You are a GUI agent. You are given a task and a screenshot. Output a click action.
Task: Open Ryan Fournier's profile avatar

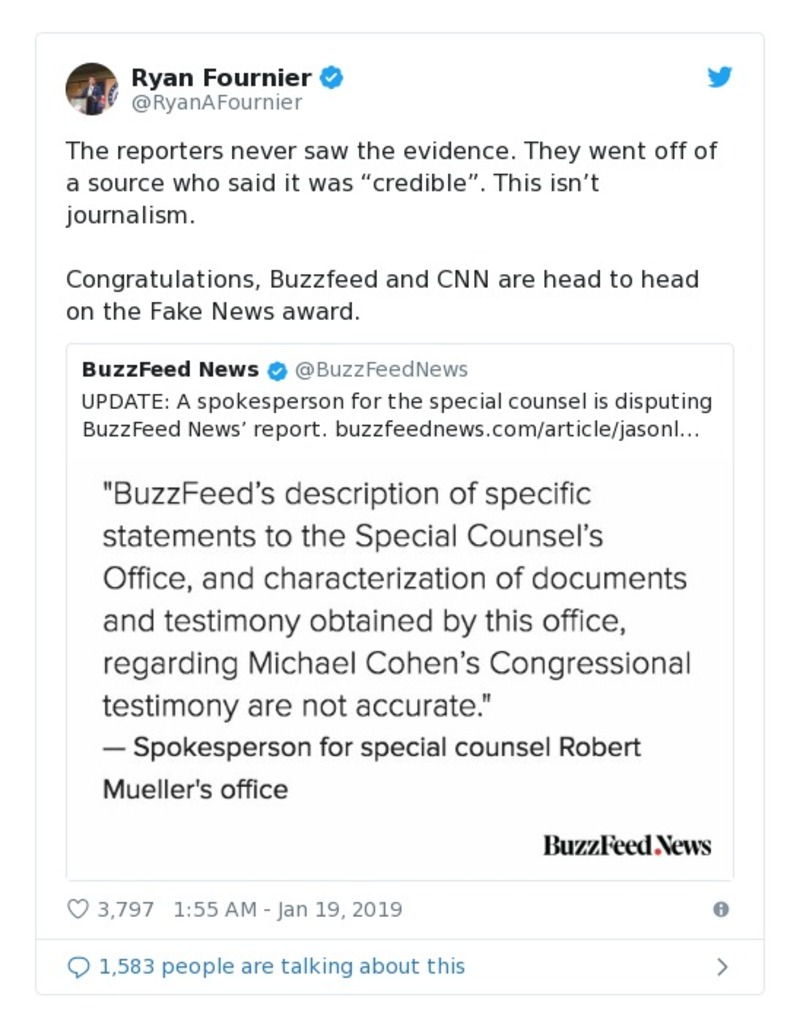(x=92, y=88)
